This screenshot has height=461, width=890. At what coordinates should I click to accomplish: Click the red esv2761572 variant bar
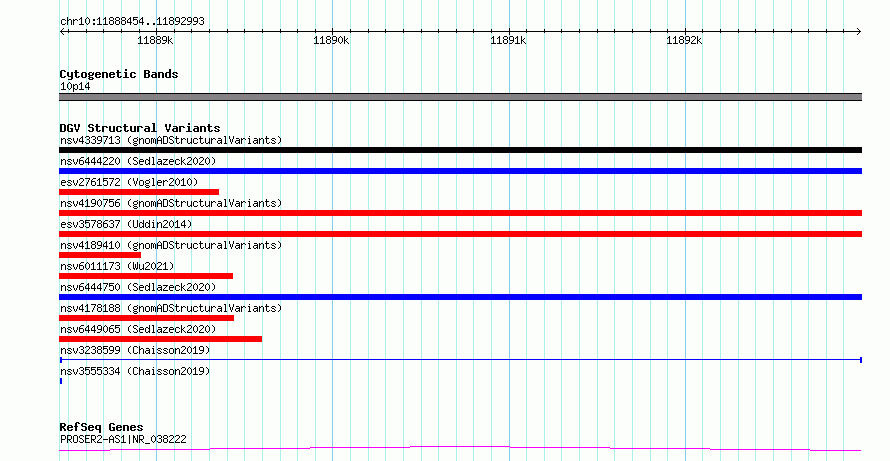(139, 192)
